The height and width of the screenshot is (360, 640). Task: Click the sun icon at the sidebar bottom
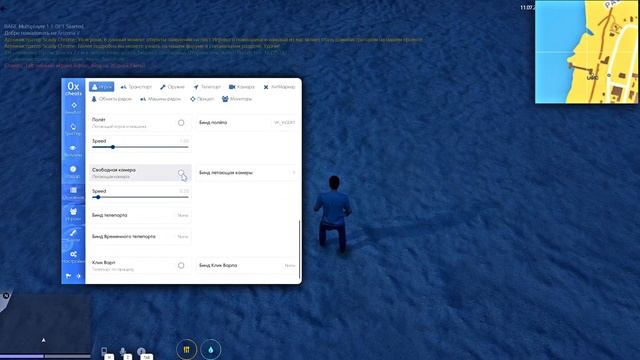78,276
